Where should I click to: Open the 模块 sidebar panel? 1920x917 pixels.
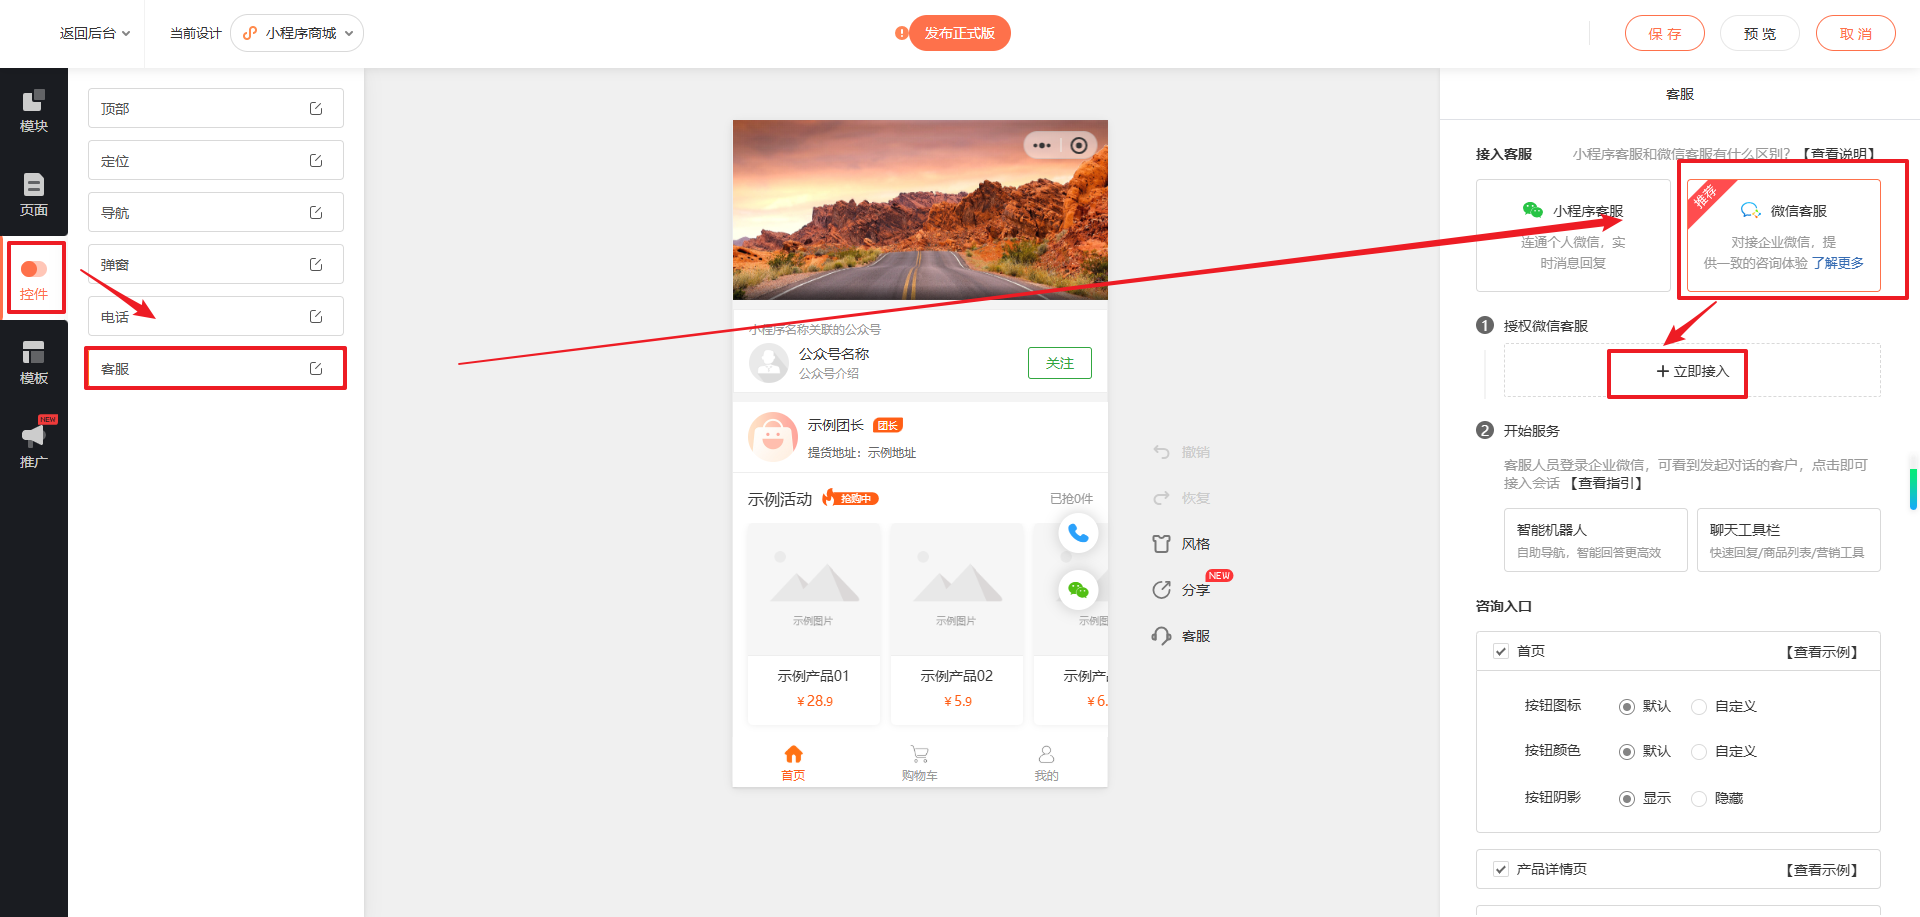click(34, 110)
